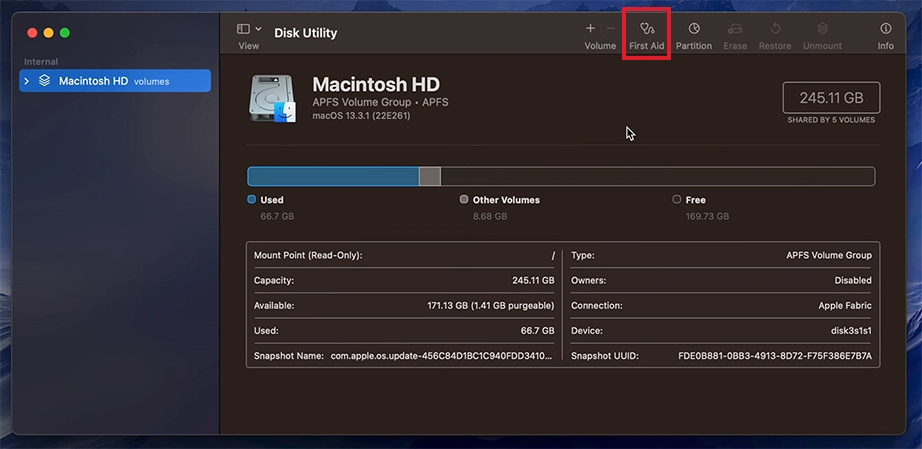Click the Capacity value '245.11 GB' in table

pos(533,280)
